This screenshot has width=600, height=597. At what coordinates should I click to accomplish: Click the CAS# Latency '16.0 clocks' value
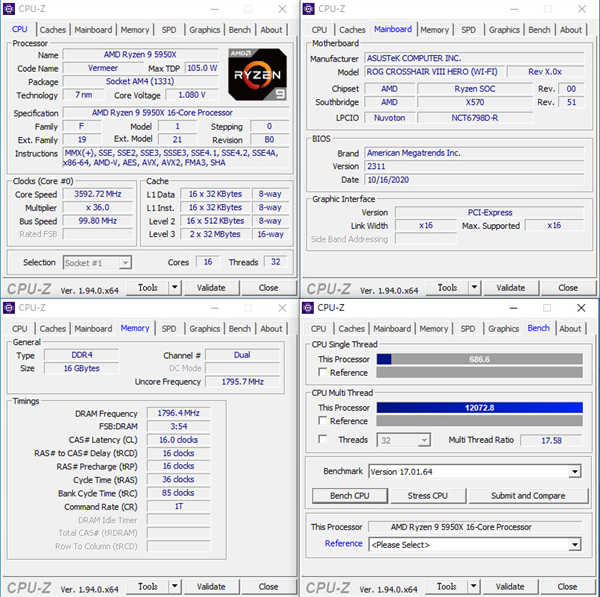pos(178,440)
